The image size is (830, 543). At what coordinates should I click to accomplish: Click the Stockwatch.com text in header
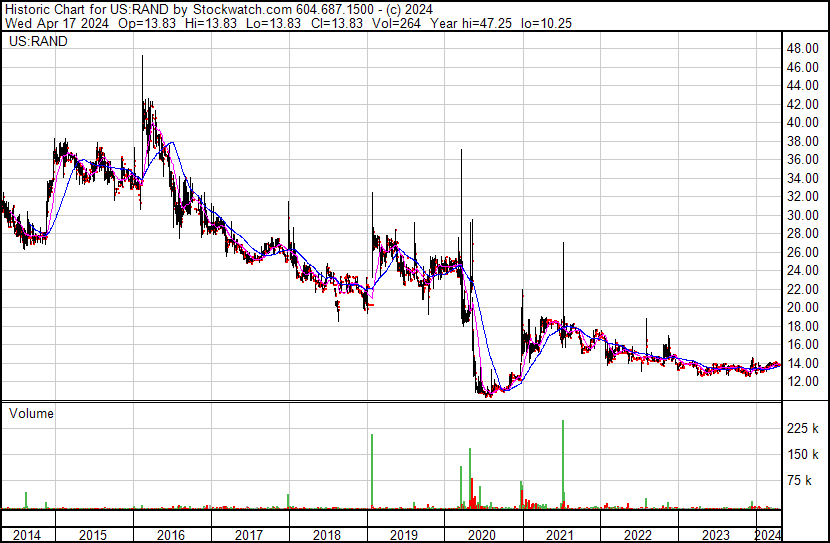[x=237, y=8]
